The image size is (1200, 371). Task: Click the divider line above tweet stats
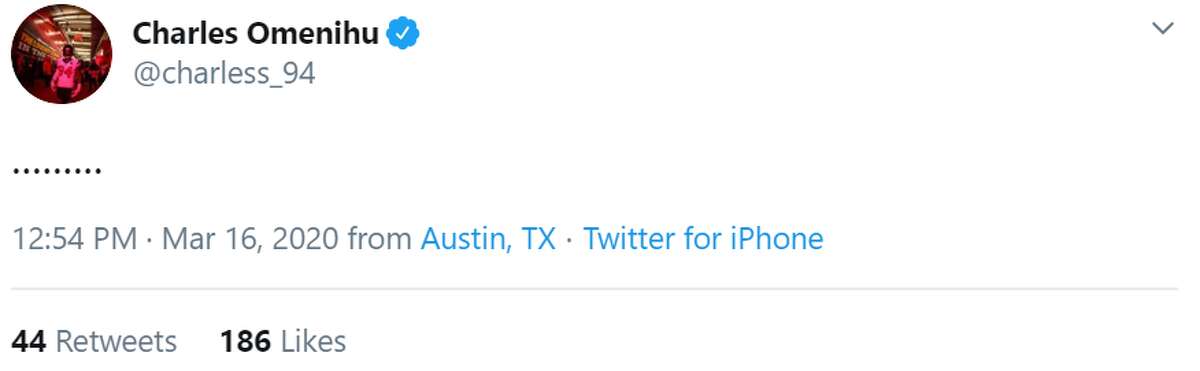595,289
